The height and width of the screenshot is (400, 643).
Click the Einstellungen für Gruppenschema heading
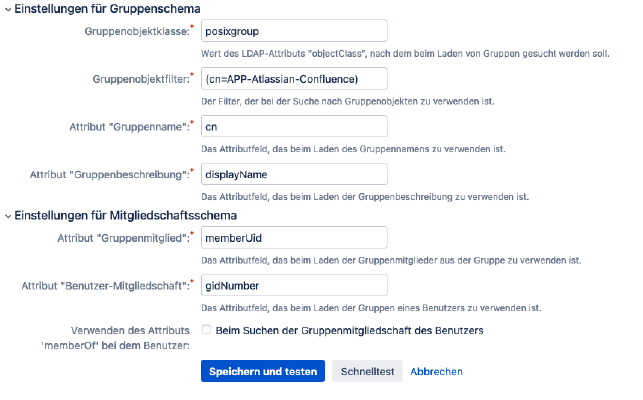tap(107, 9)
